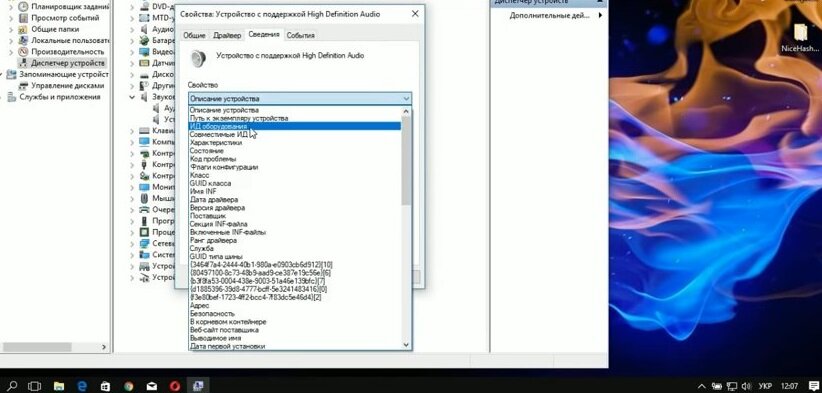Viewport: 822px width, 393px height.
Task: Collapse the 'Звуковые' device category arrow
Action: [133, 97]
